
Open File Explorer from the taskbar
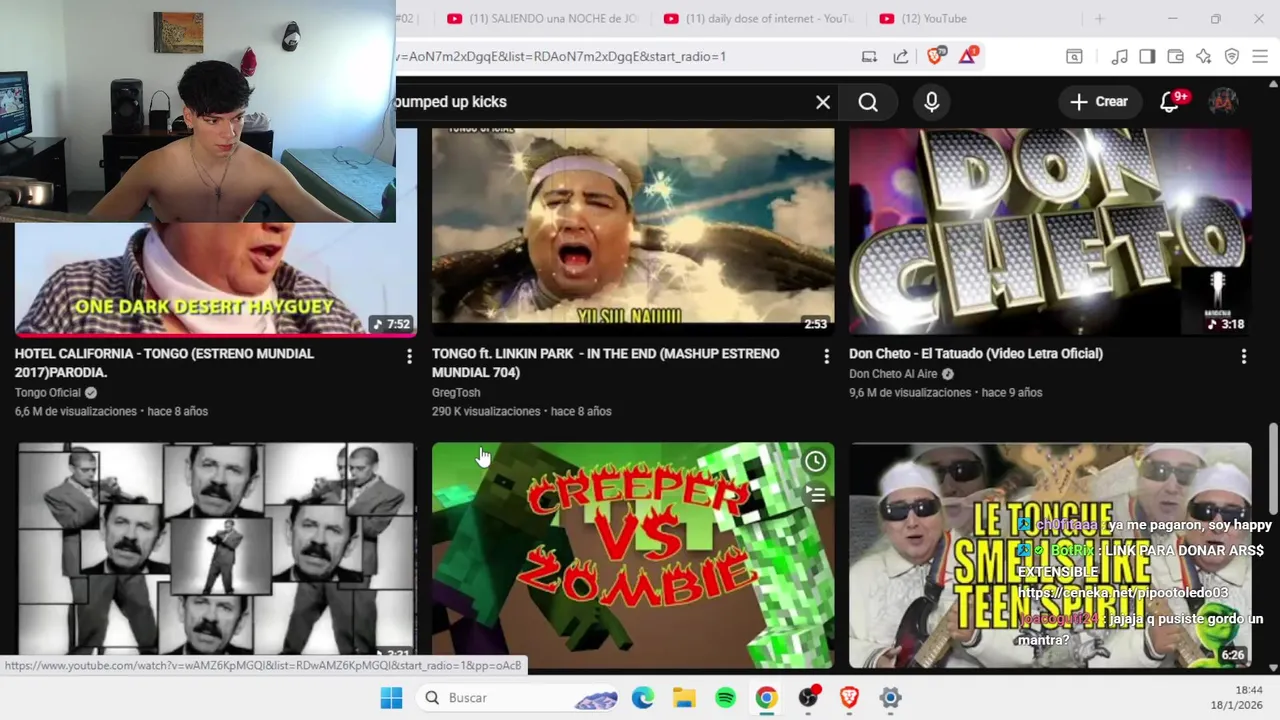pos(684,698)
